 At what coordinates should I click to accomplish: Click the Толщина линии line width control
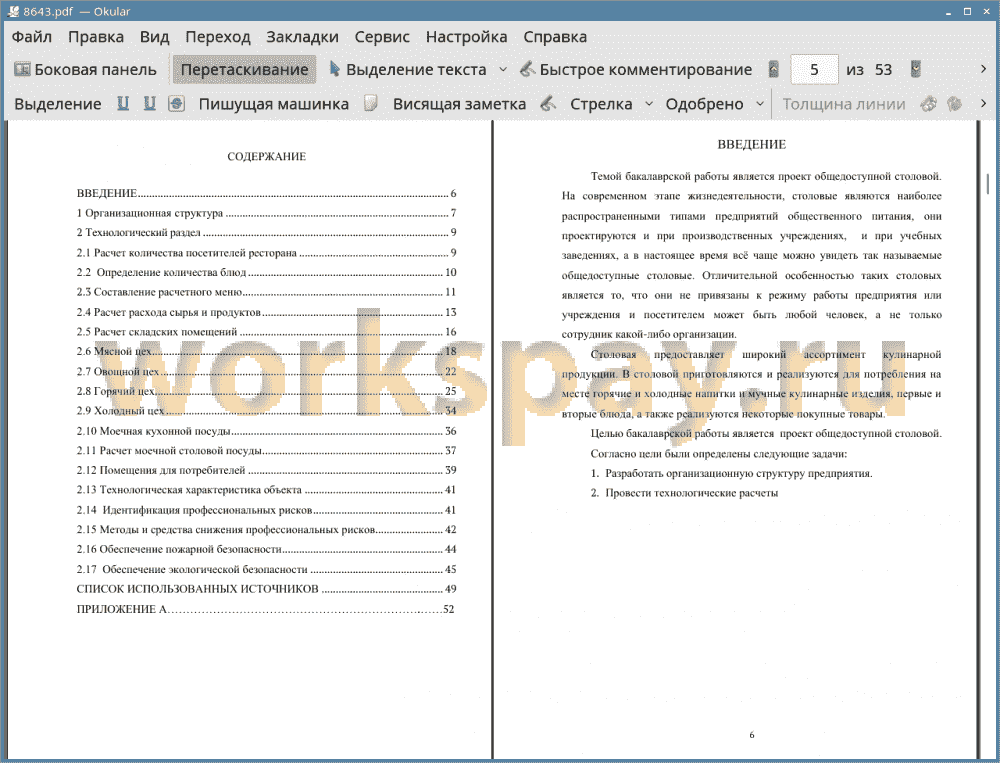click(843, 104)
